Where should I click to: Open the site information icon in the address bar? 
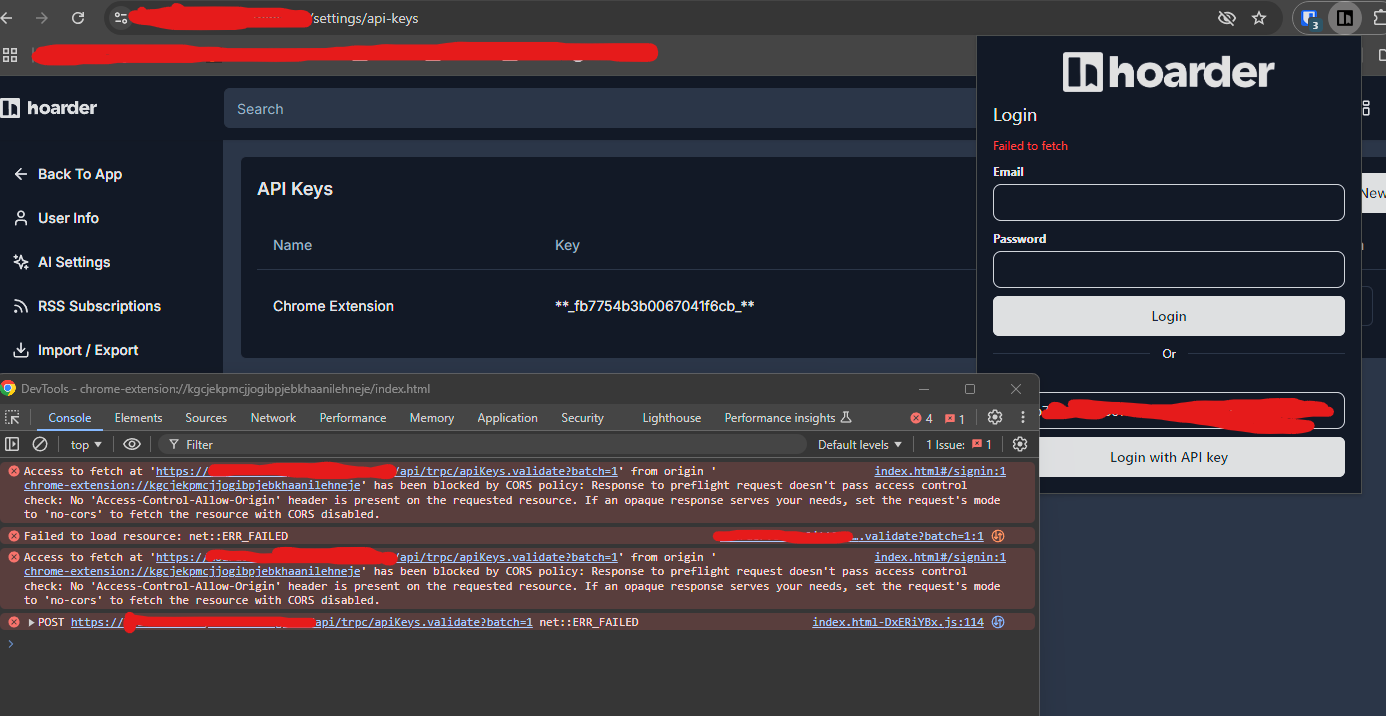[120, 18]
